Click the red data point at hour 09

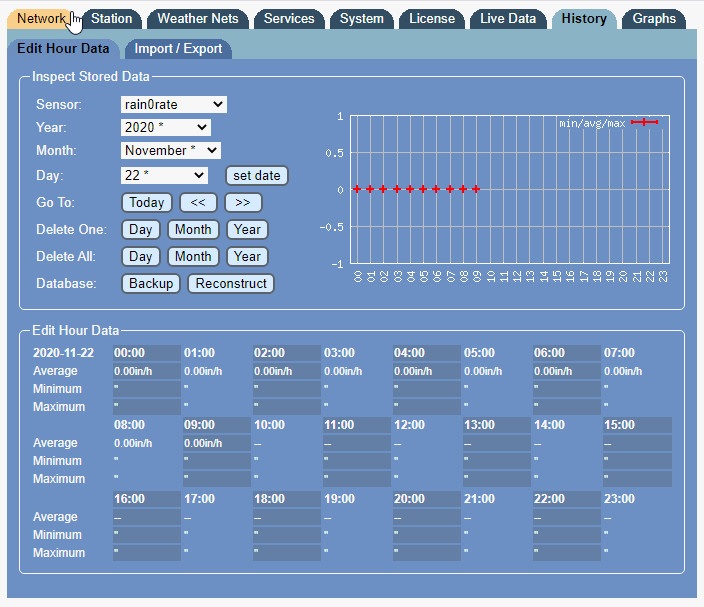pyautogui.click(x=476, y=189)
